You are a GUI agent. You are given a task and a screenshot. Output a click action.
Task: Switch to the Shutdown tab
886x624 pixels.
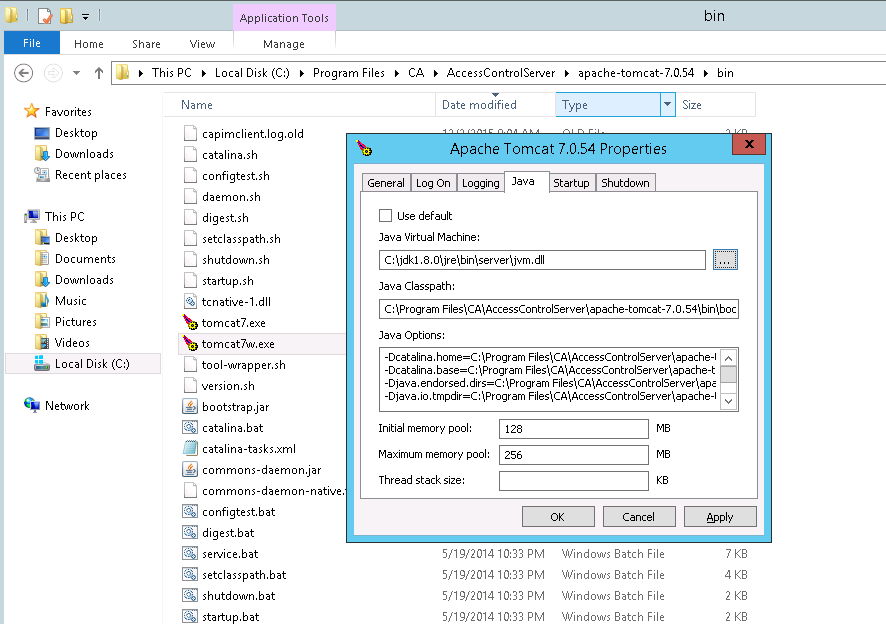point(626,183)
